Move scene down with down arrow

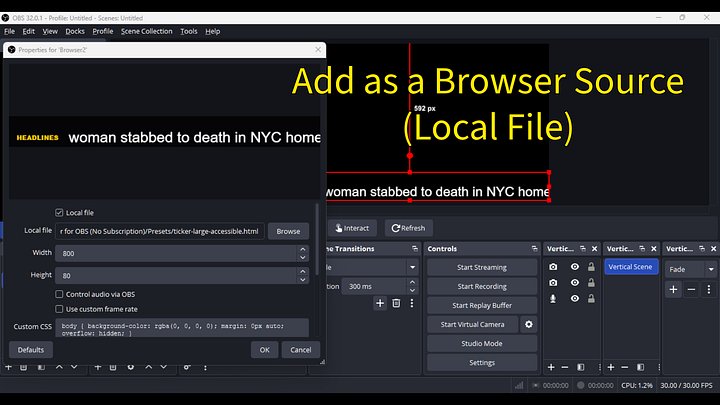[x=74, y=367]
